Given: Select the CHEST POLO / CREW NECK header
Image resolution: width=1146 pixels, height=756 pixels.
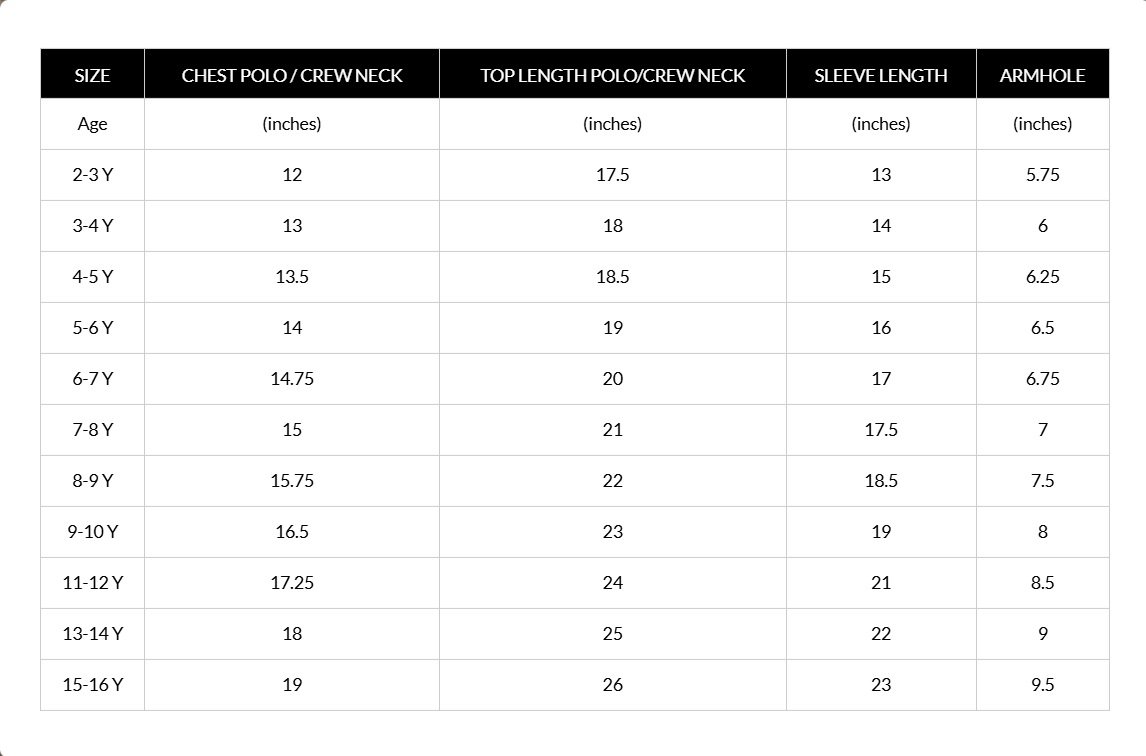Looking at the screenshot, I should click(x=292, y=75).
